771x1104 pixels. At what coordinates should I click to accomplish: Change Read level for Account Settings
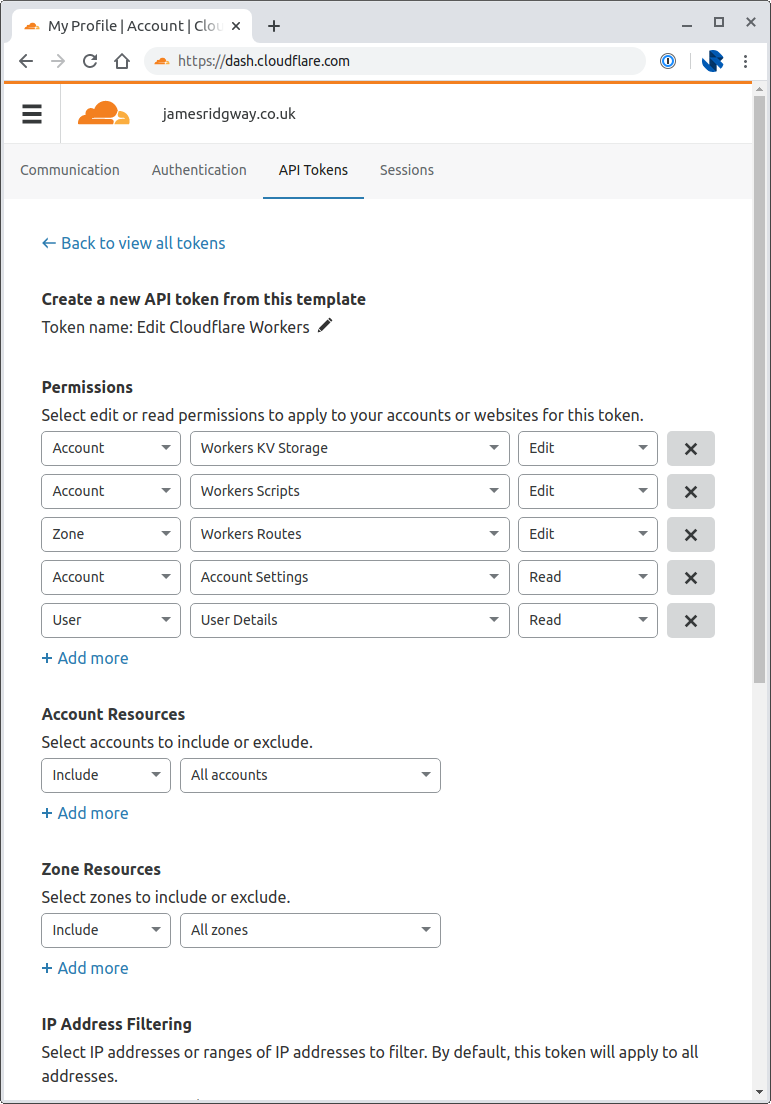pyautogui.click(x=588, y=577)
